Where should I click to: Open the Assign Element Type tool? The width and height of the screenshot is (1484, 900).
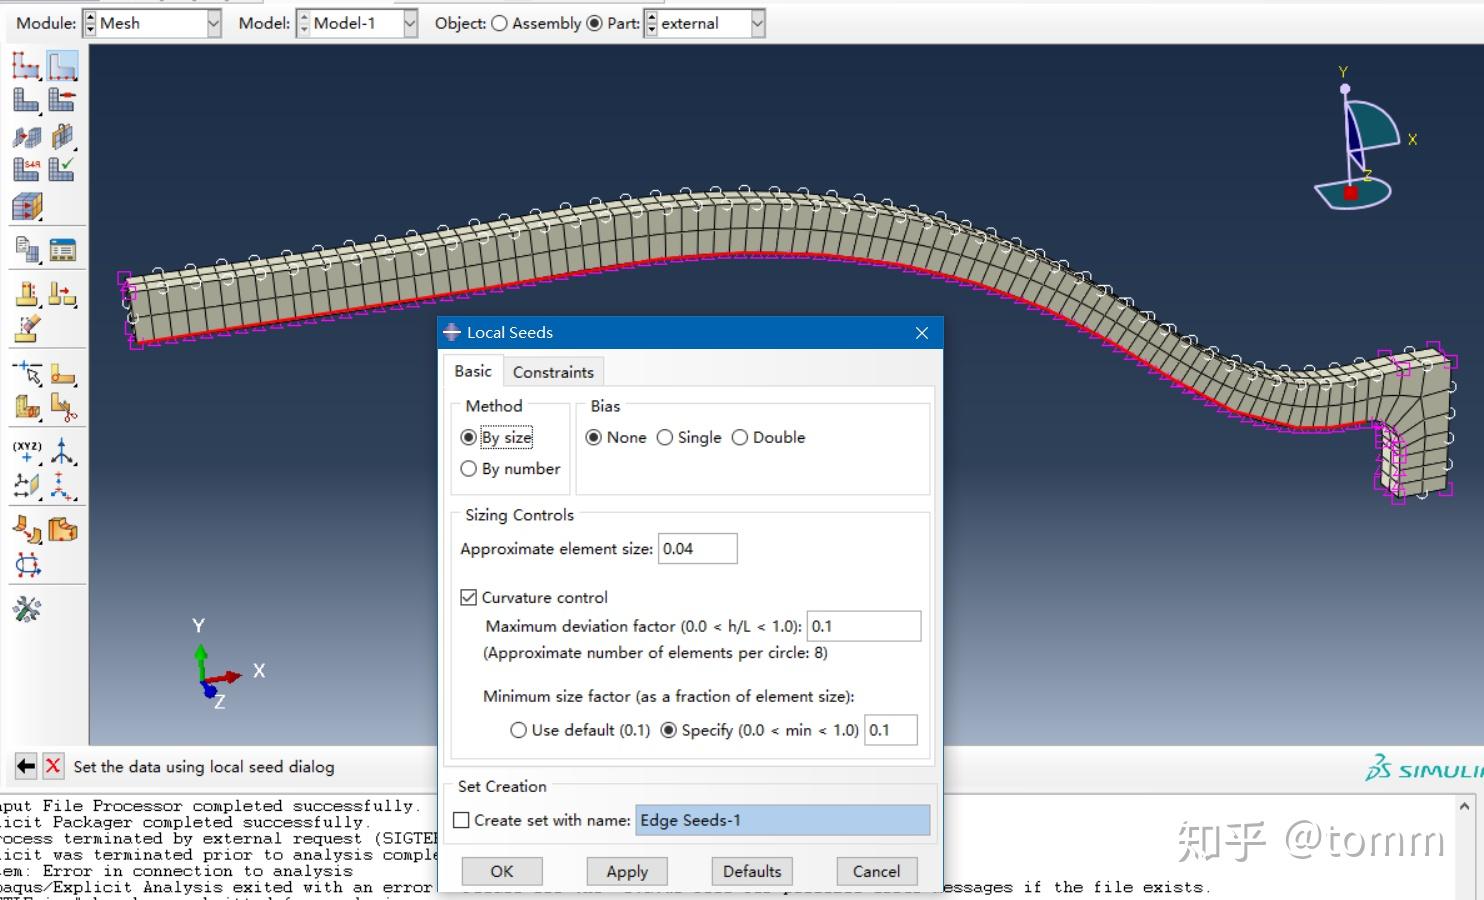pyautogui.click(x=25, y=168)
